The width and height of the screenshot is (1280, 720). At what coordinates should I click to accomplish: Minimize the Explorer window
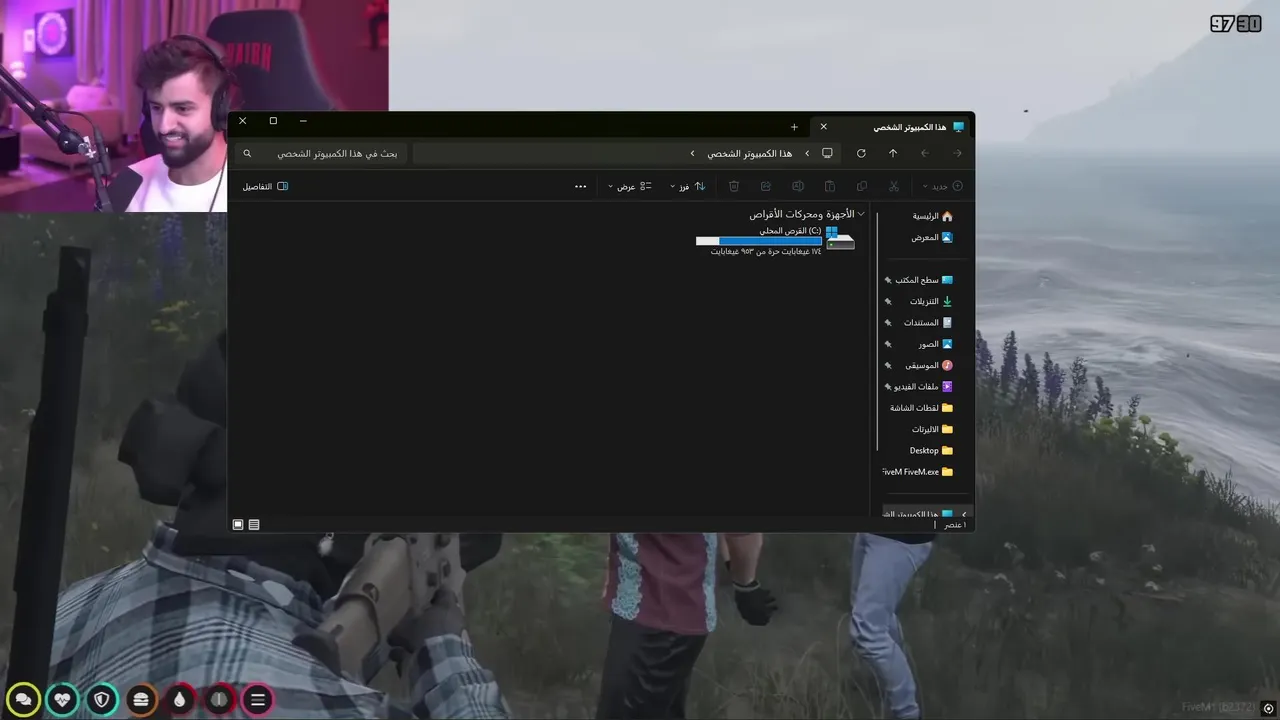[x=303, y=121]
